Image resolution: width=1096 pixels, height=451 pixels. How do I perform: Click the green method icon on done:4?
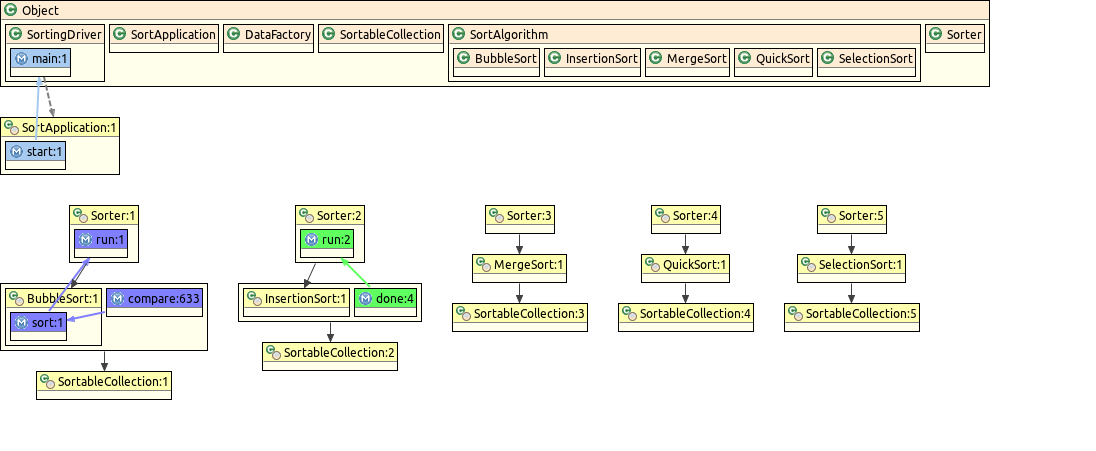pos(365,298)
